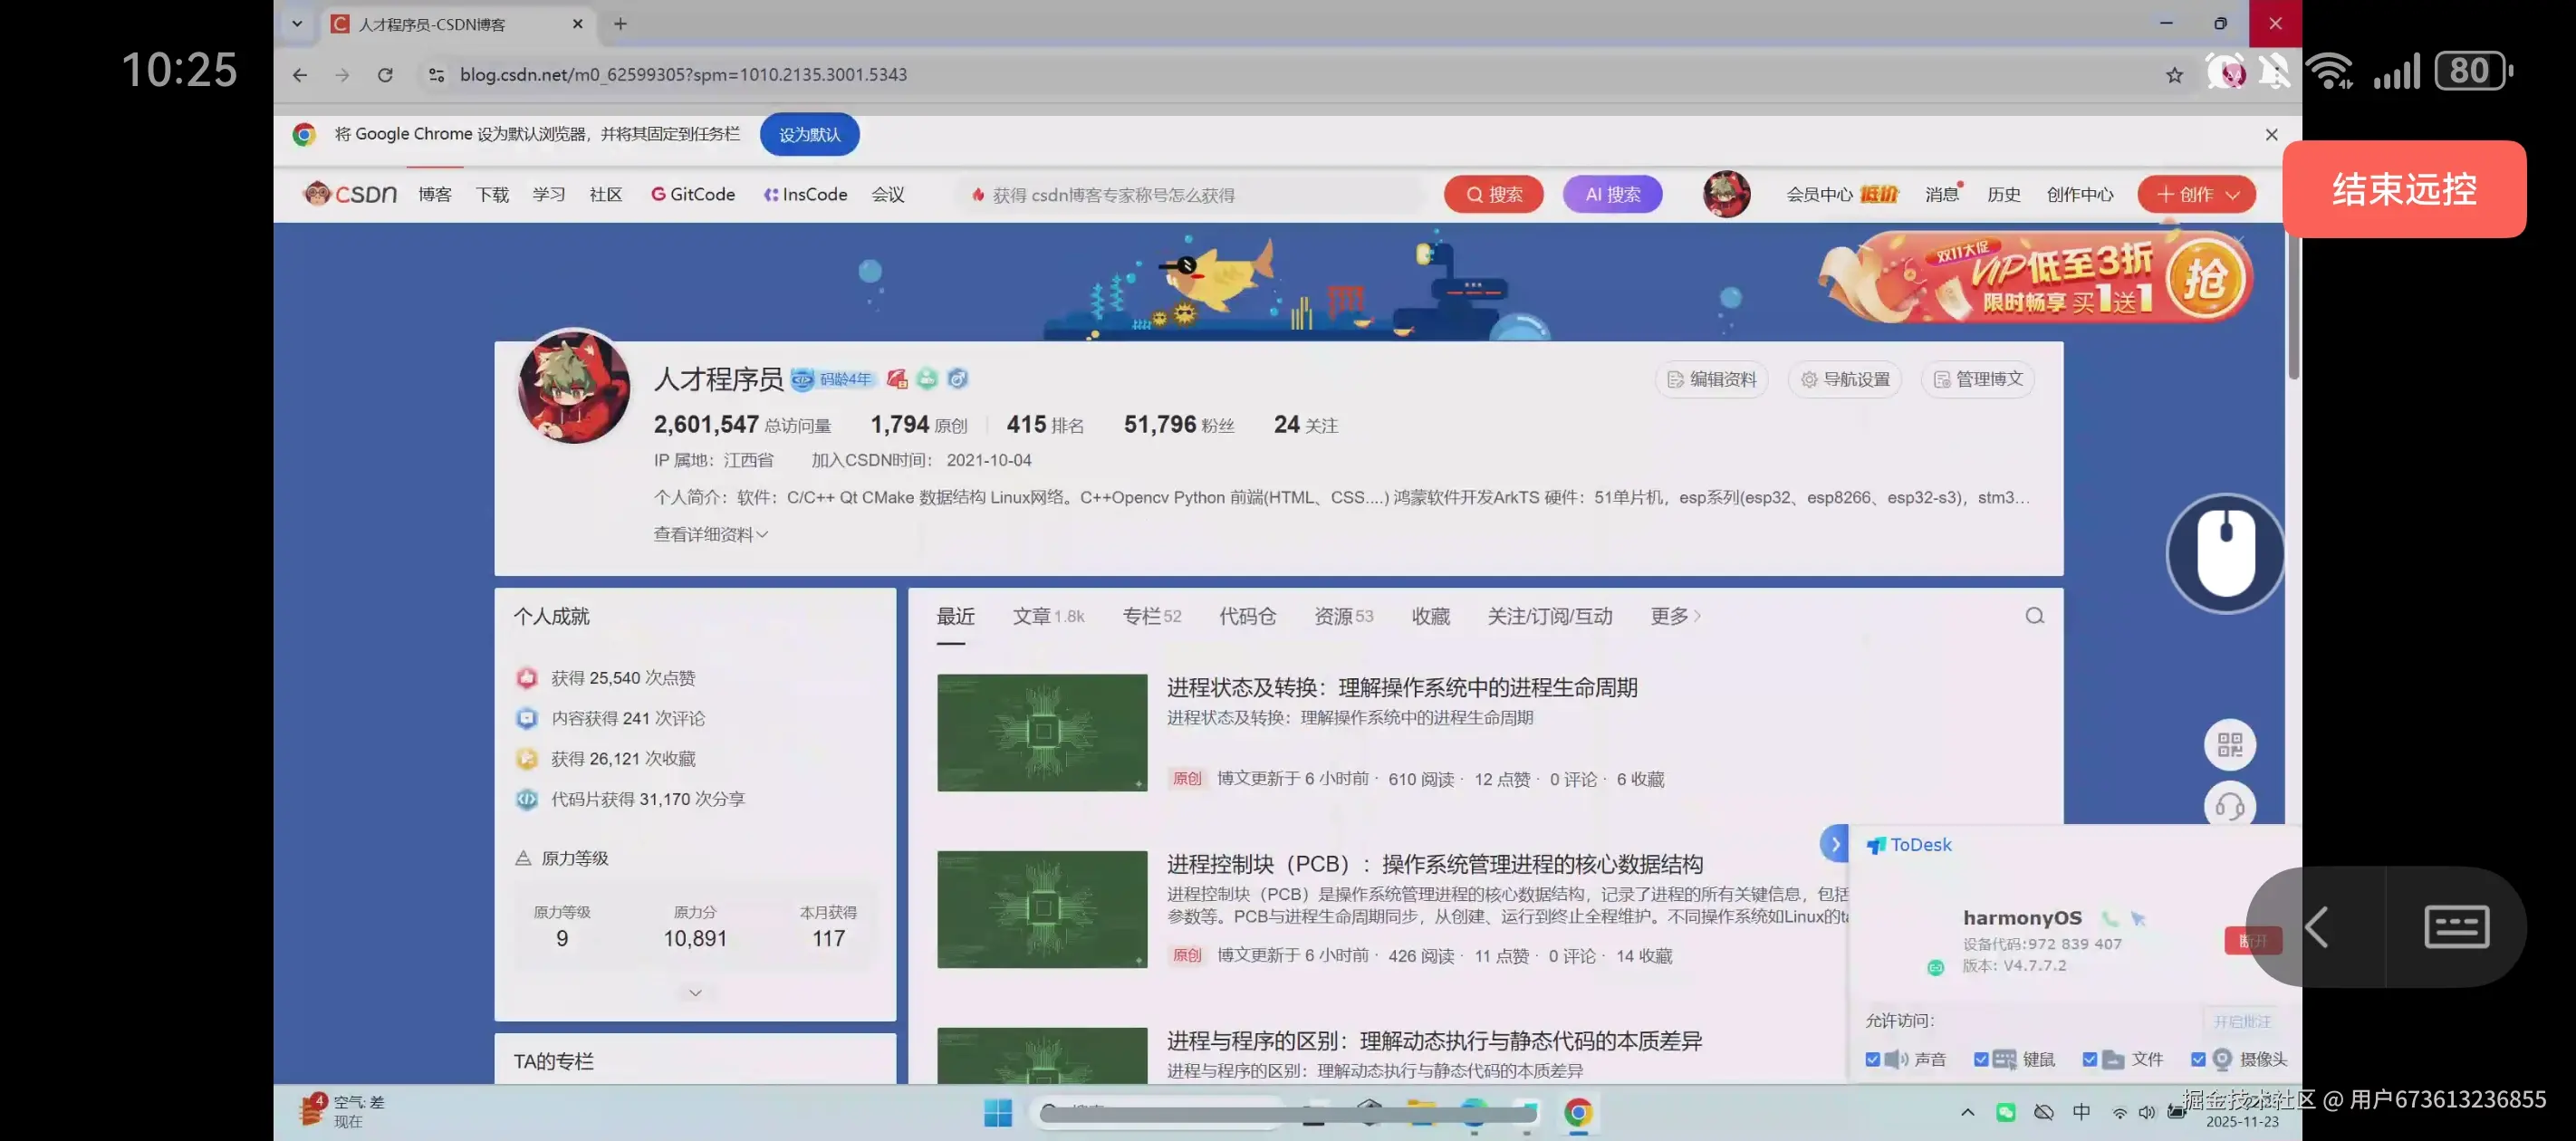Open the 创作 dropdown button
Screen dimensions: 2576x1141
(2196, 194)
